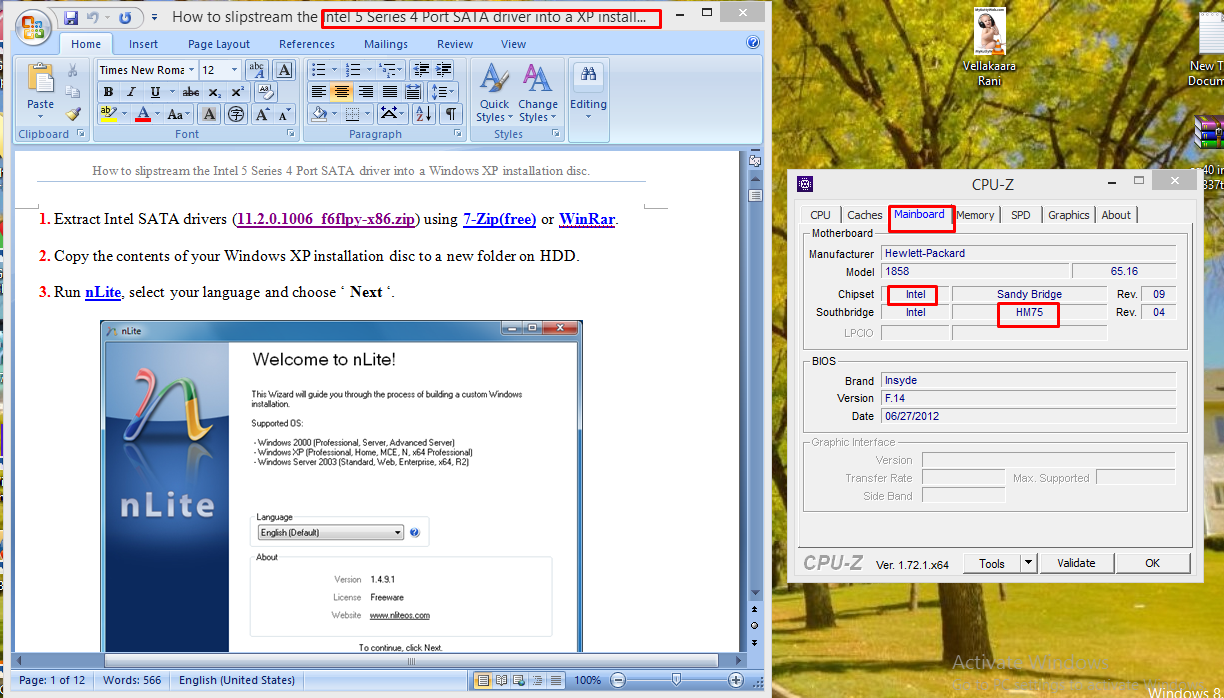The height and width of the screenshot is (698, 1224).
Task: Open the Line Spacing dropdown
Action: pyautogui.click(x=443, y=91)
